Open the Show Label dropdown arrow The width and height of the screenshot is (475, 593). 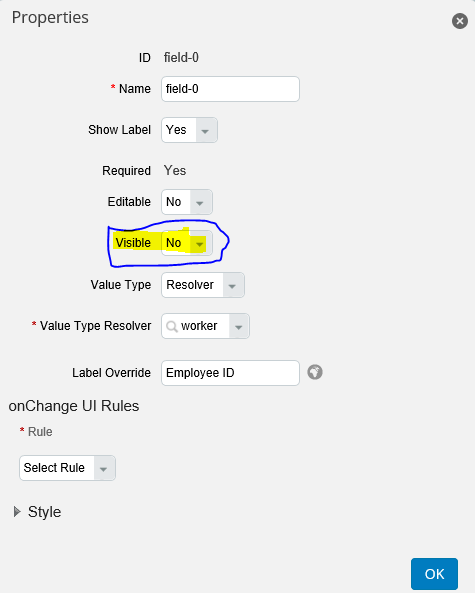206,130
